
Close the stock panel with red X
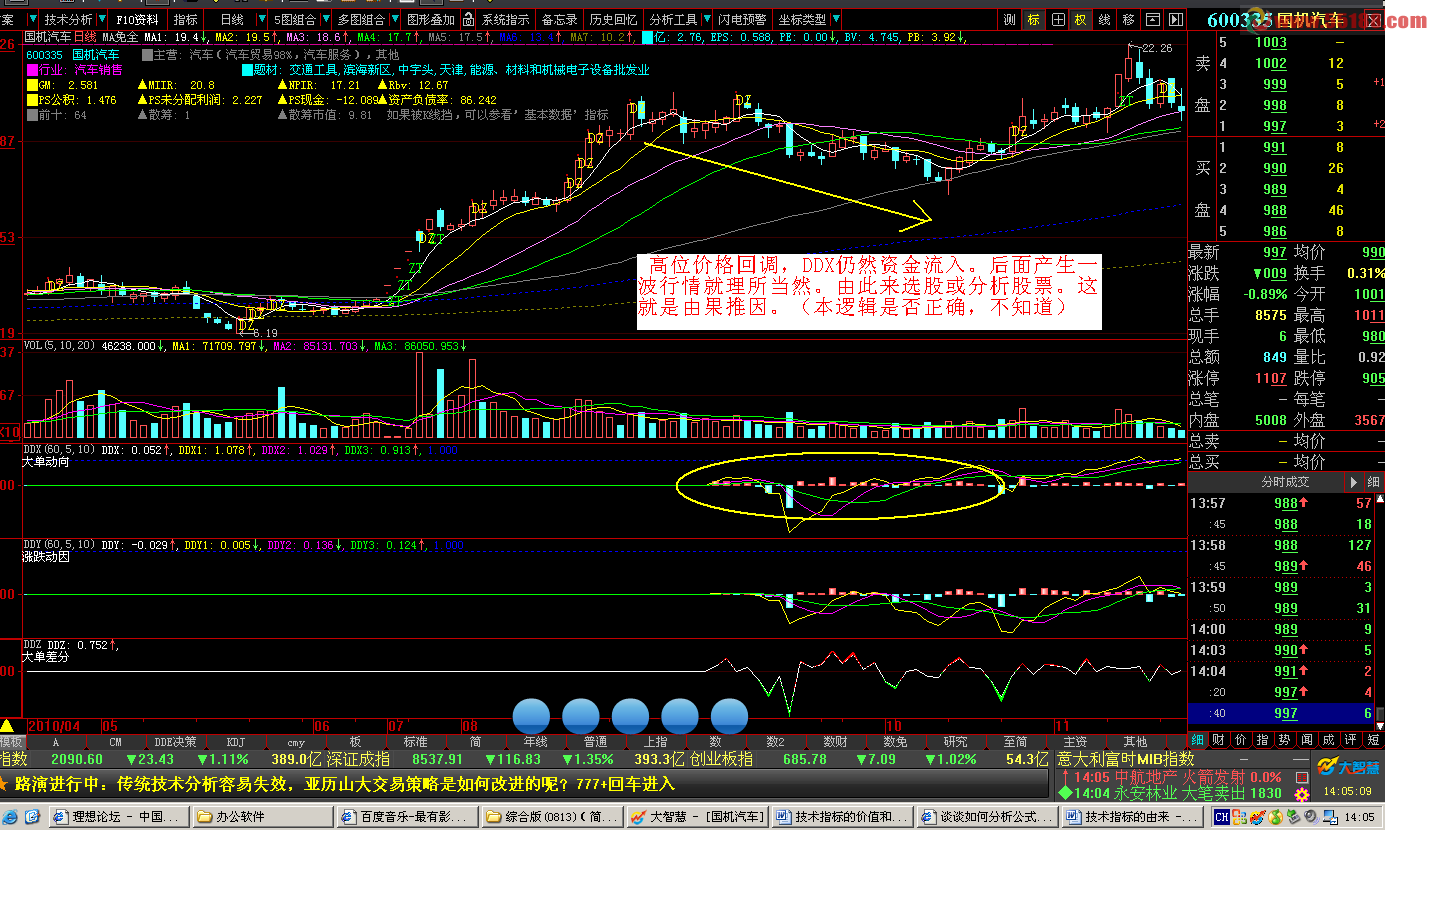point(1374,20)
